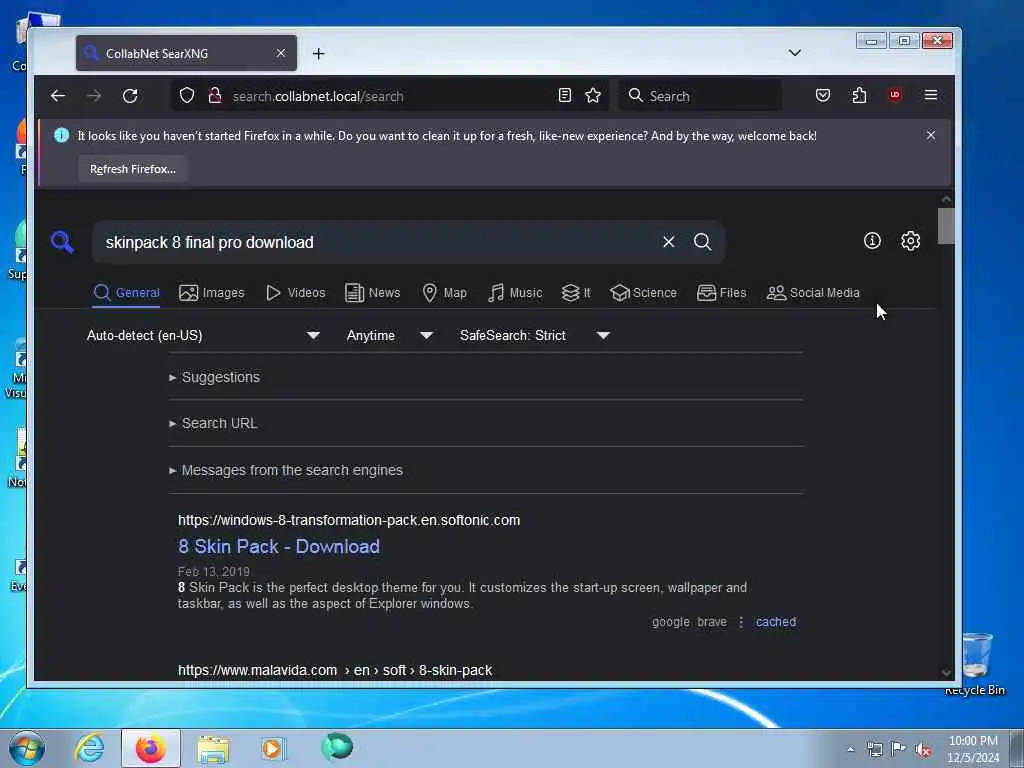Open the Action Center flag icon

(899, 749)
